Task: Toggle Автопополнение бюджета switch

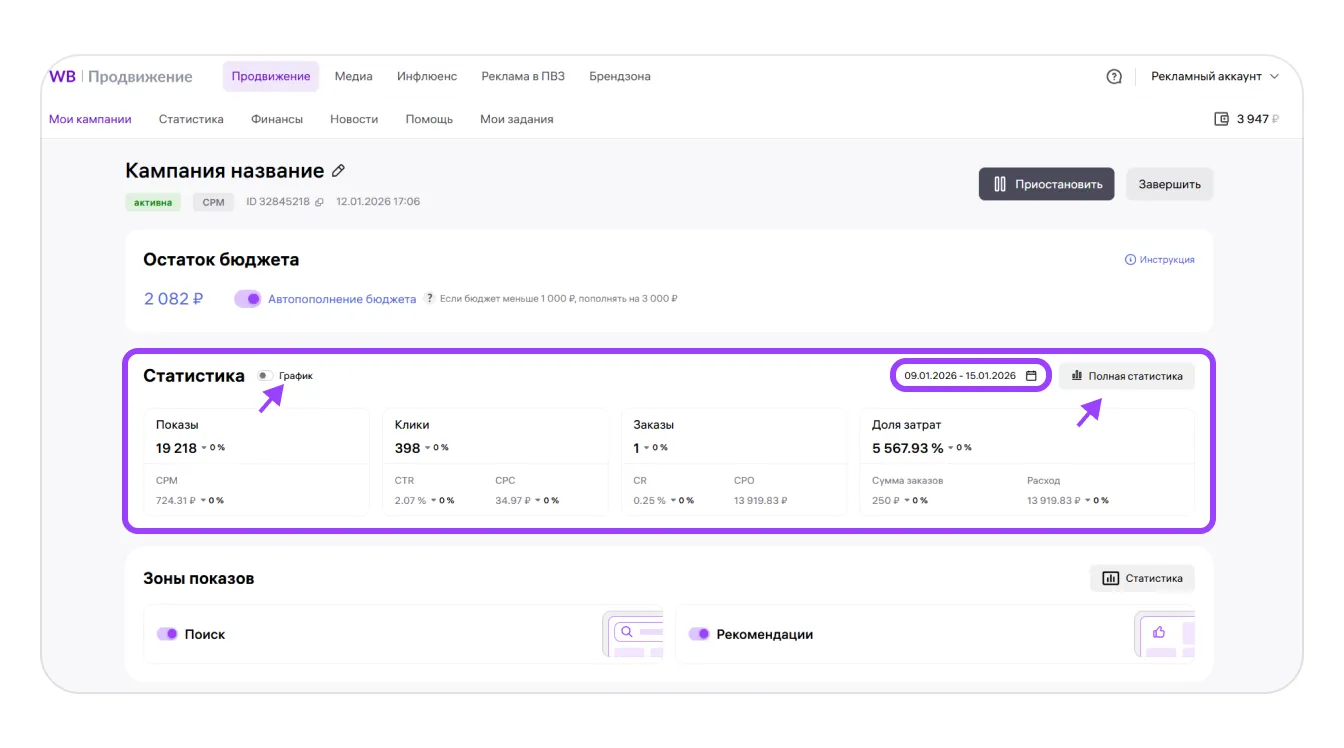Action: click(x=248, y=299)
